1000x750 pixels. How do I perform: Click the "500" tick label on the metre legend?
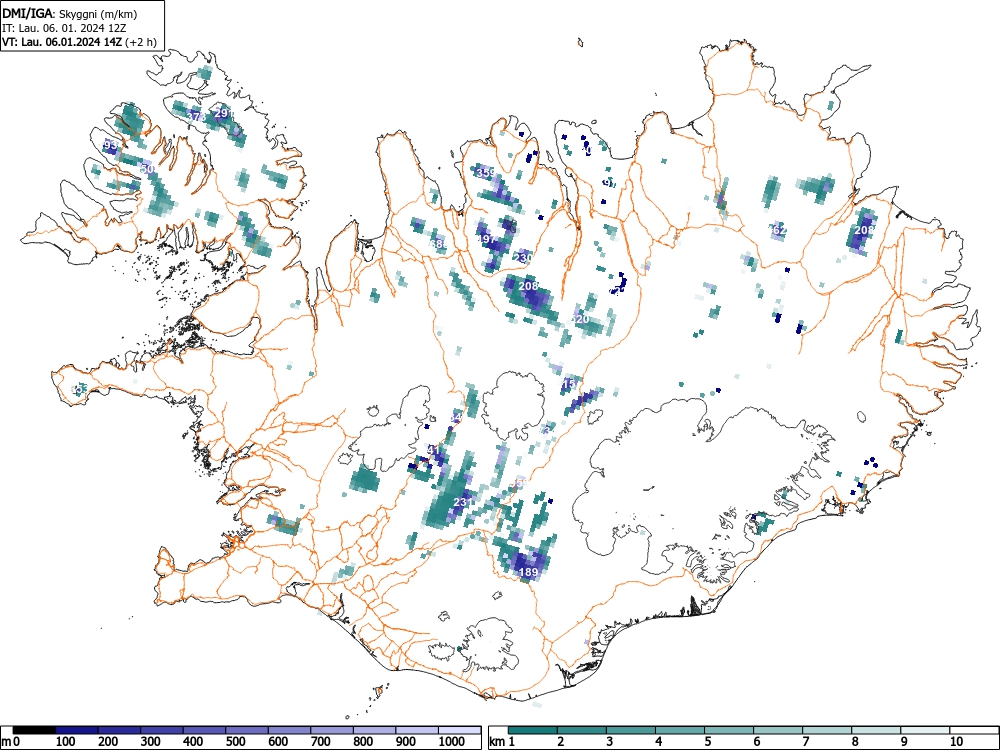236,742
